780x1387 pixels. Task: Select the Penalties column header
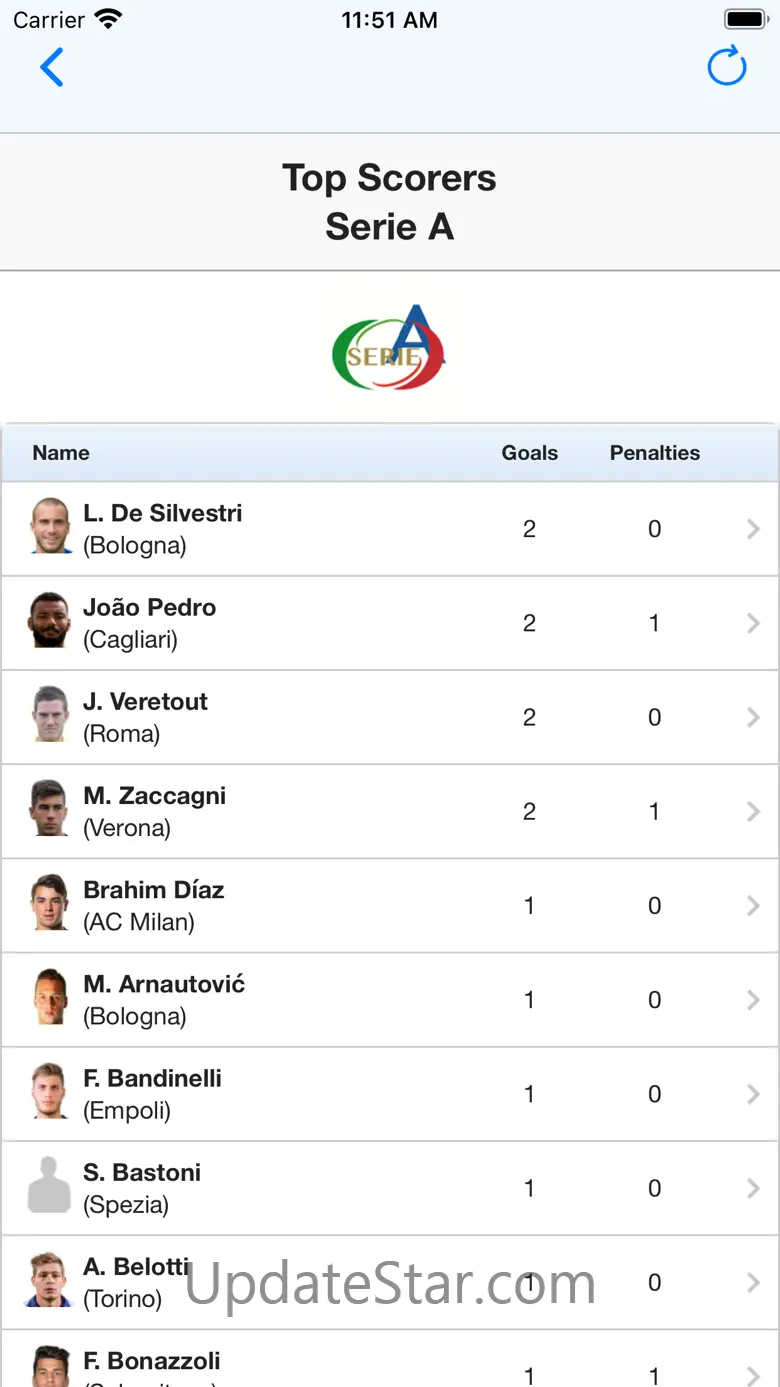coord(654,453)
